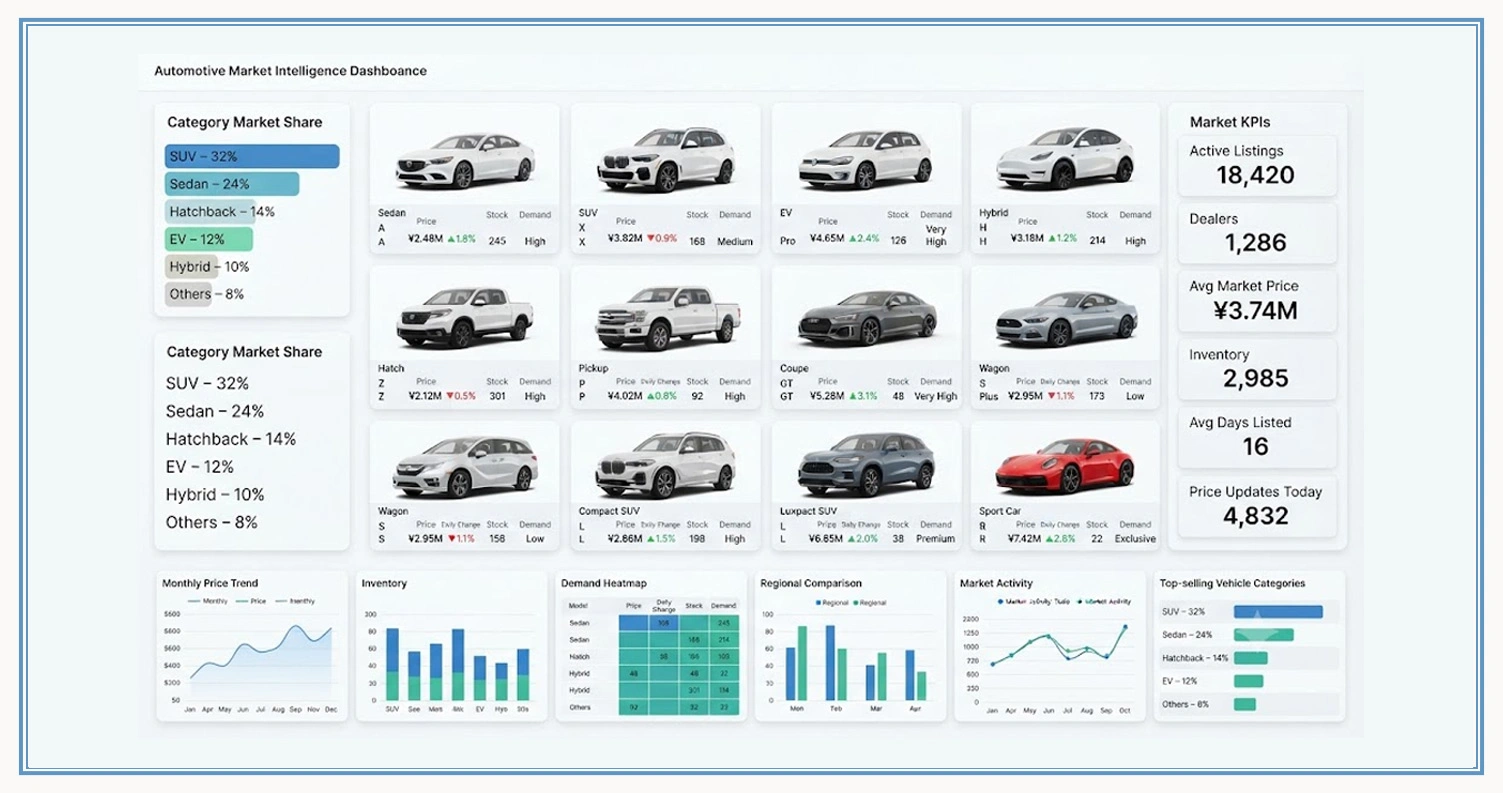Click the large-text Others – 8% entry

(x=212, y=522)
